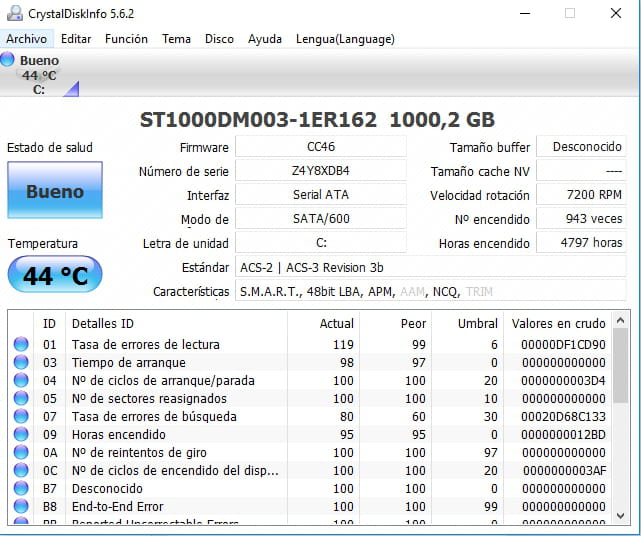Close the CrystalDiskInfo window
This screenshot has height=536, width=641.
coord(616,13)
